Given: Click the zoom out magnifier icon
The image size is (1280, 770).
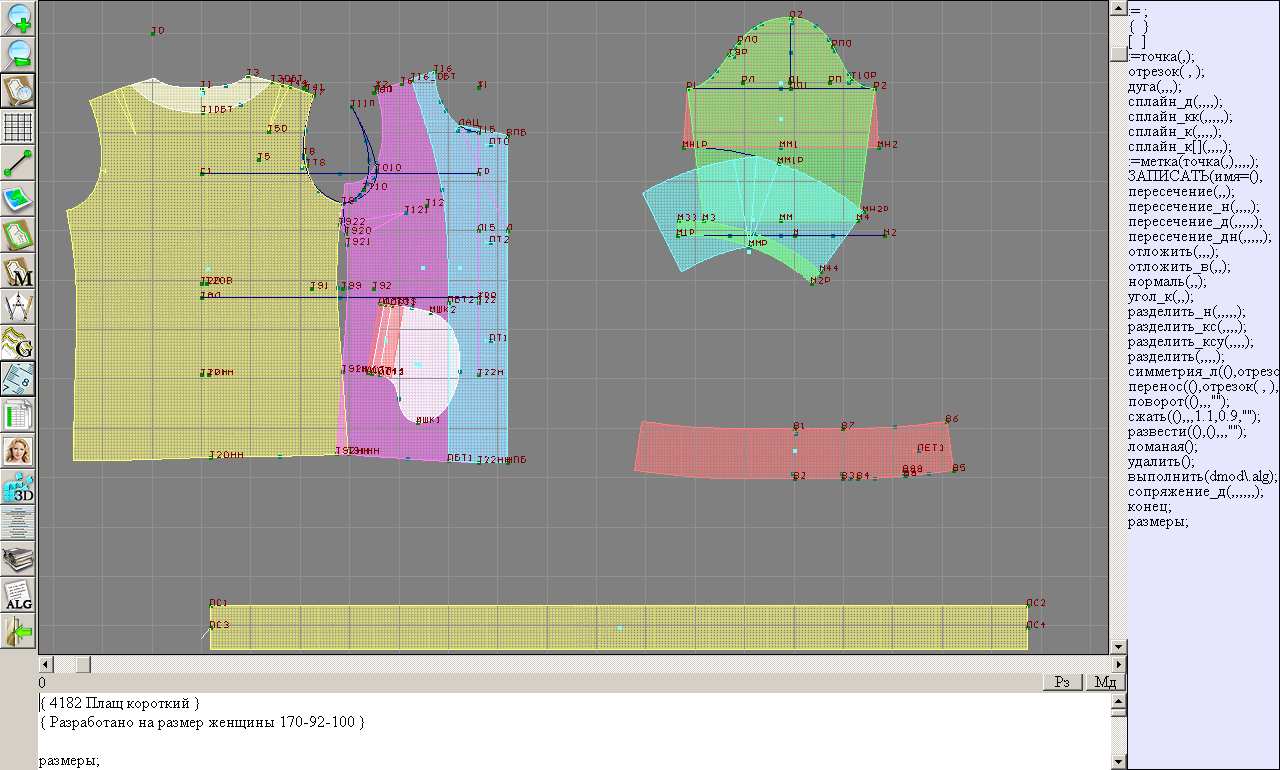Looking at the screenshot, I should point(19,54).
